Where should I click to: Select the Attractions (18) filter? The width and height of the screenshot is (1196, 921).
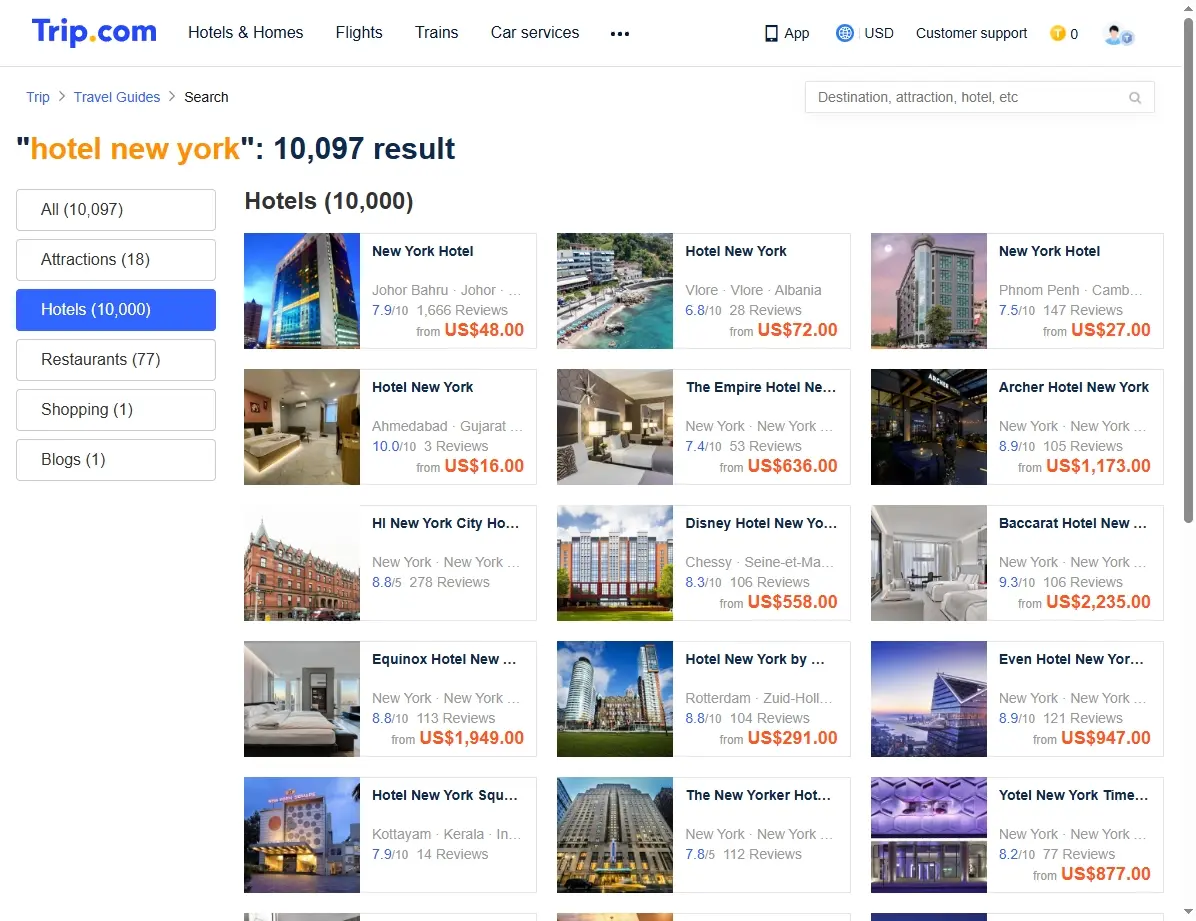116,259
